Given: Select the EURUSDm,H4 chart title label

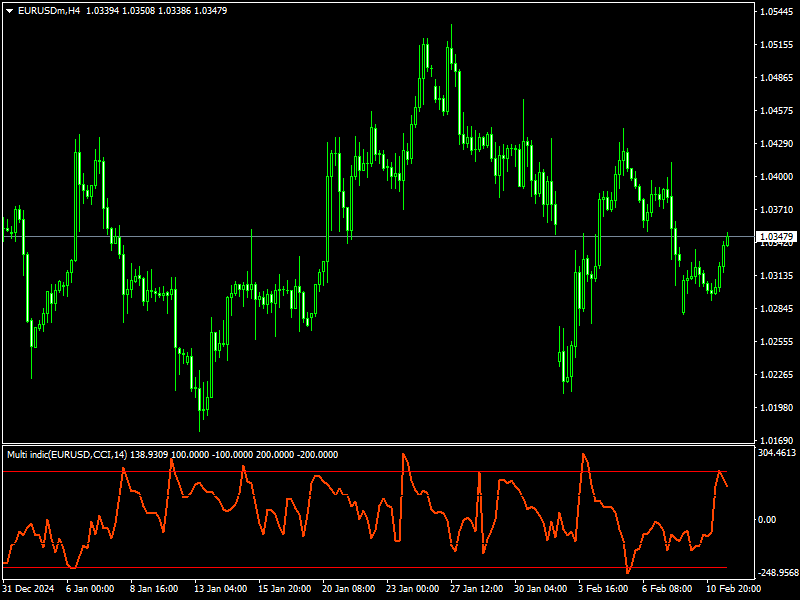Looking at the screenshot, I should [x=47, y=9].
